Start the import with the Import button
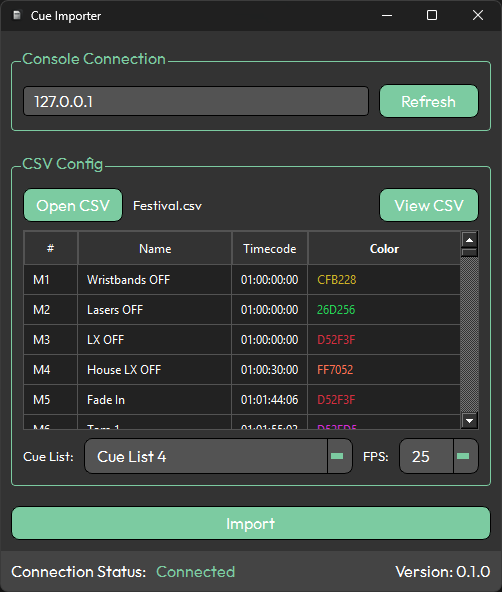502x592 pixels. 251,523
